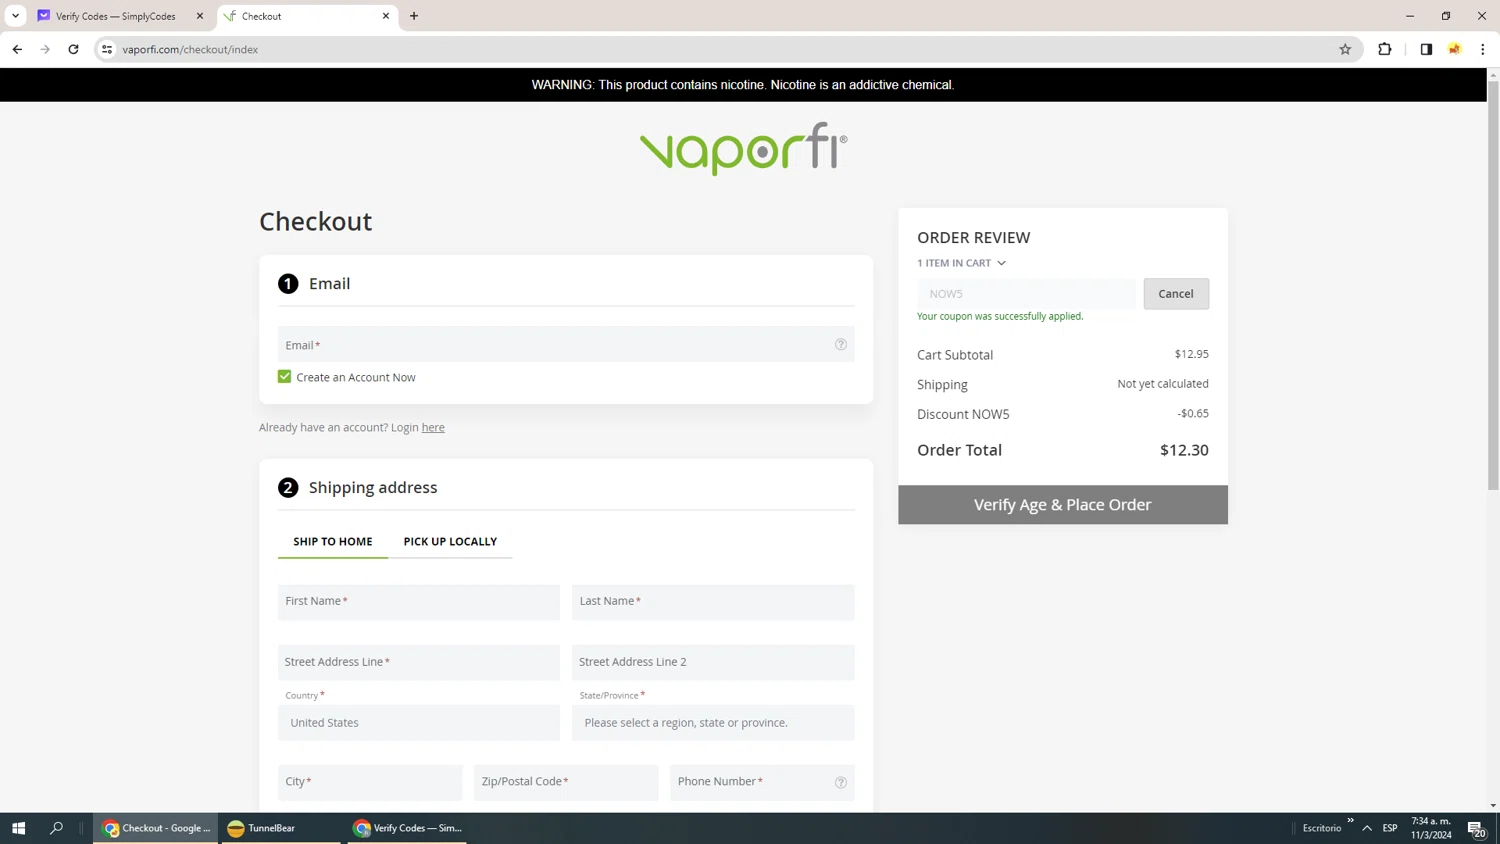Viewport: 1500px width, 844px height.
Task: Open the tab search dropdown arrow
Action: coord(15,16)
